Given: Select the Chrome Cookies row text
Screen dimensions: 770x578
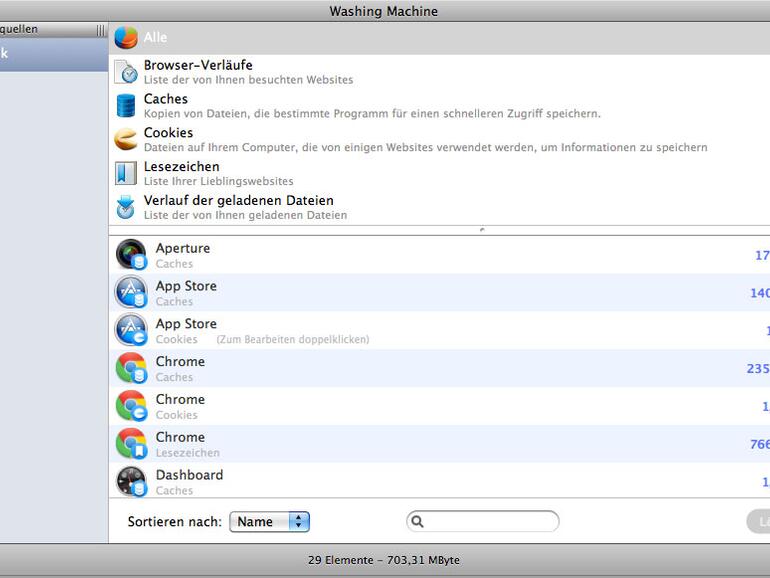Looking at the screenshot, I should (x=180, y=407).
